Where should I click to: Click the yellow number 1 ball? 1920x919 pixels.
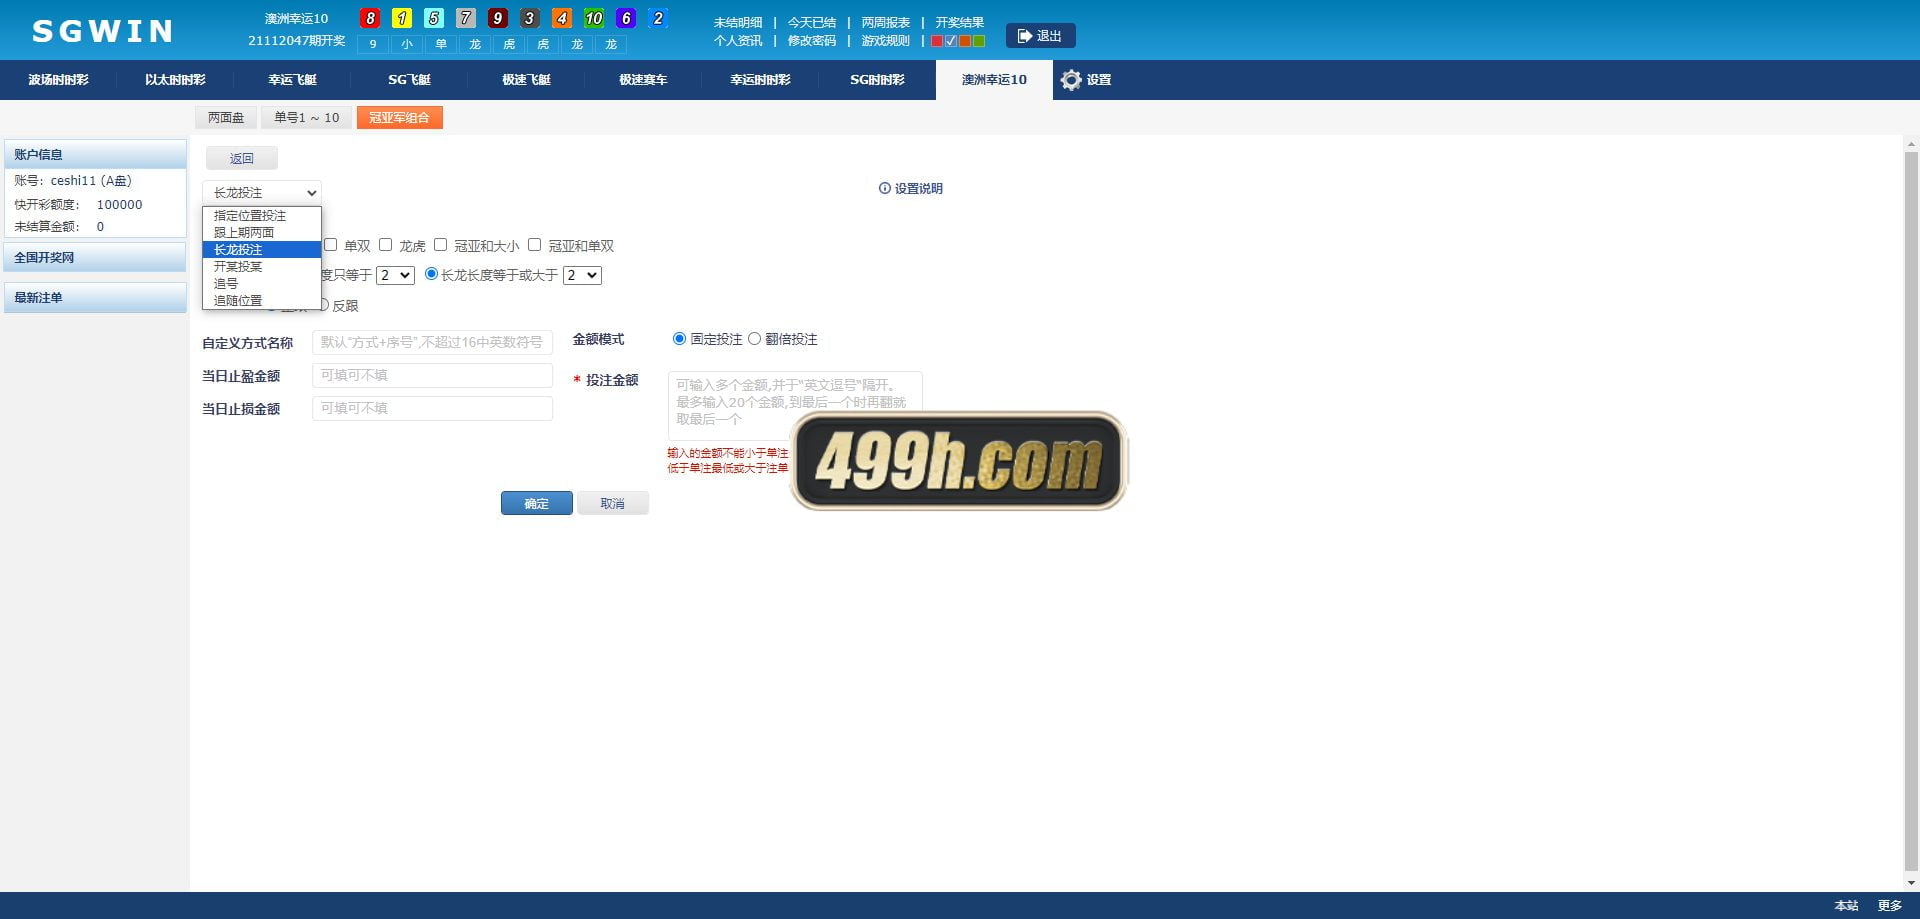click(x=402, y=18)
